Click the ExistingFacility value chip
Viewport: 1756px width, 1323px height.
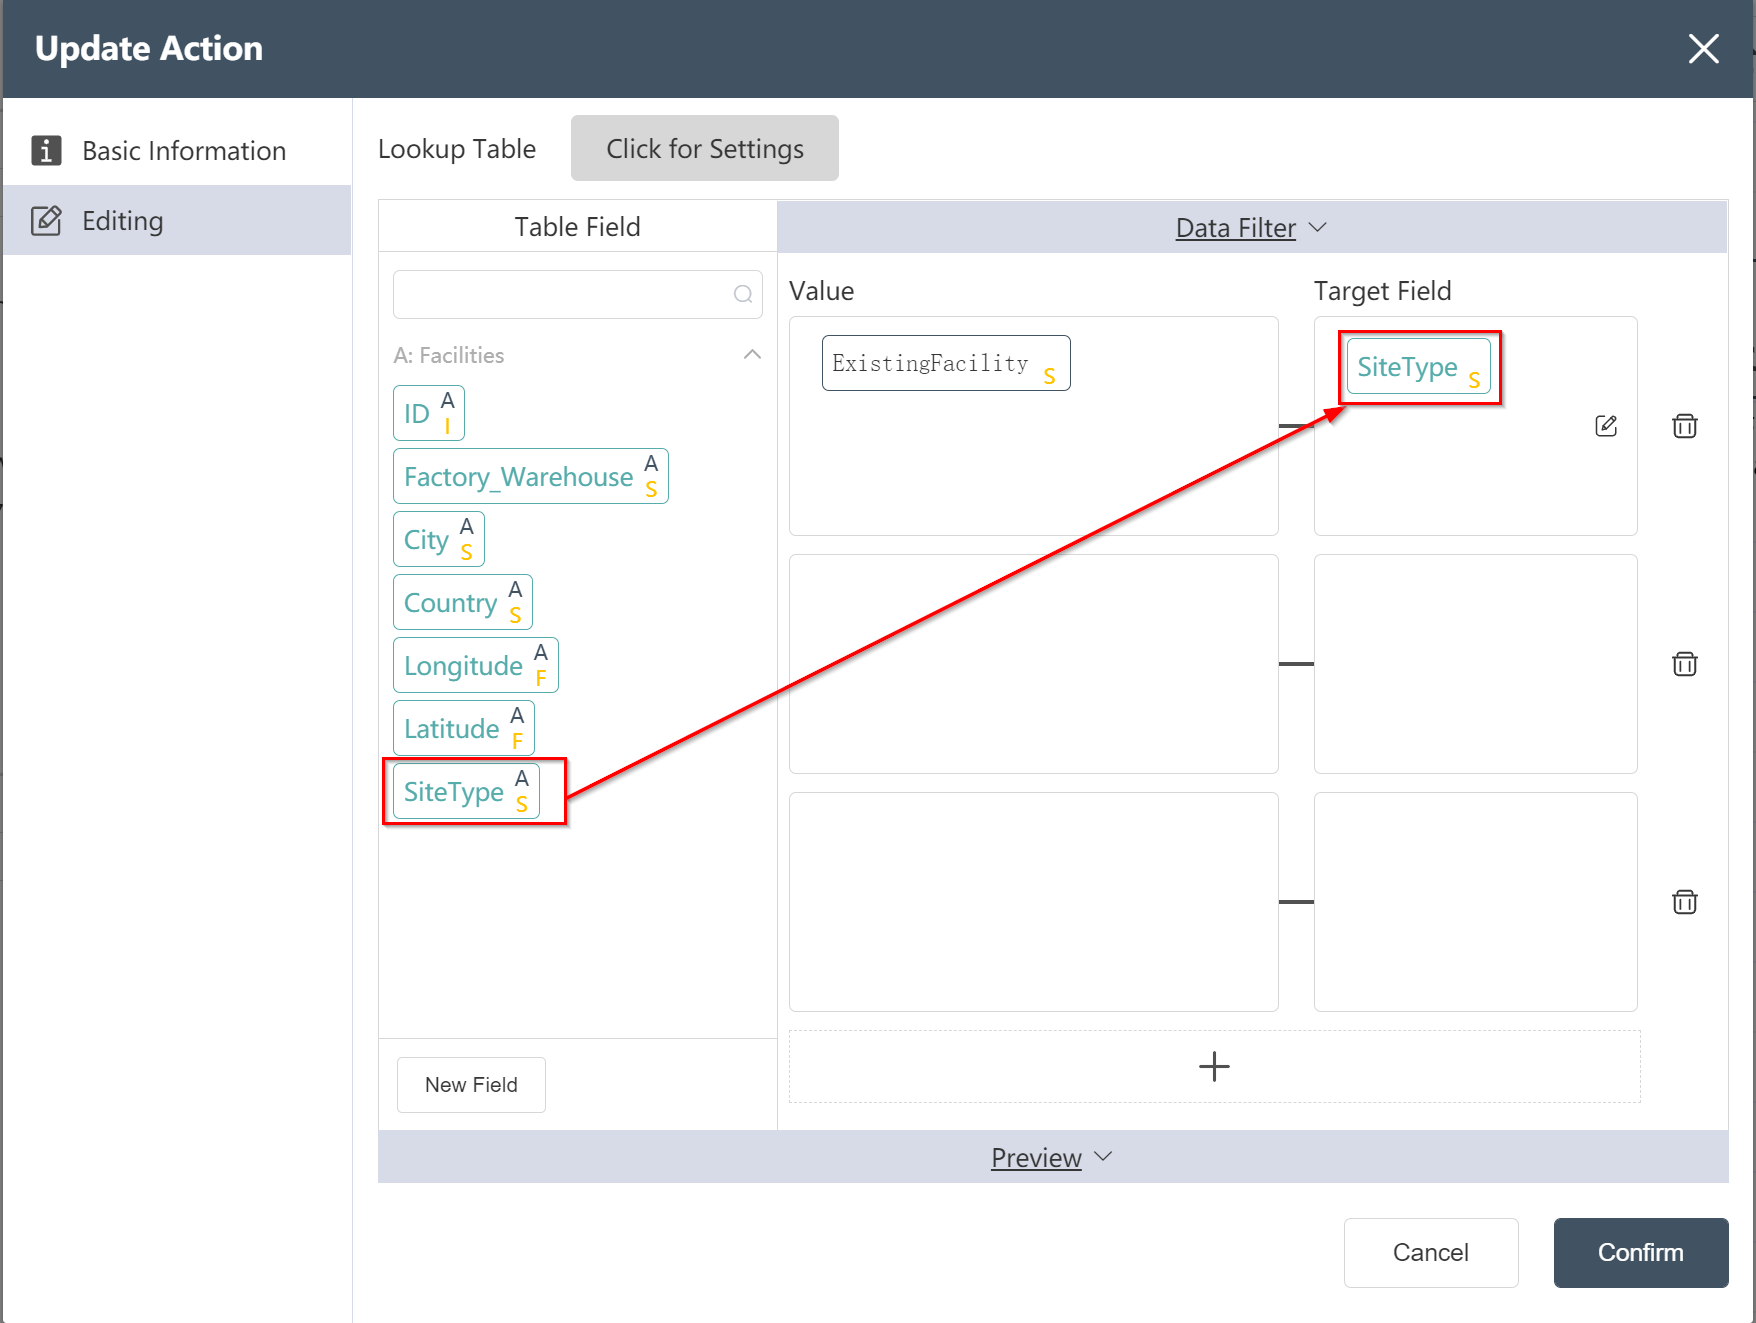click(x=946, y=363)
